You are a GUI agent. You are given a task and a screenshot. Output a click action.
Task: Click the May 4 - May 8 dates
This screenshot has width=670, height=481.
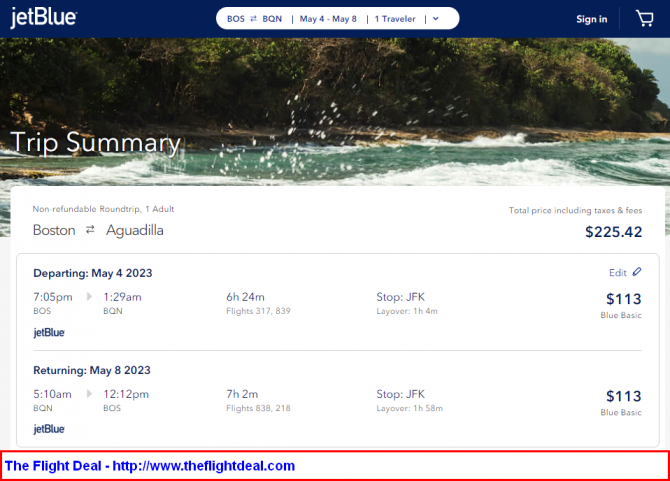click(x=328, y=19)
